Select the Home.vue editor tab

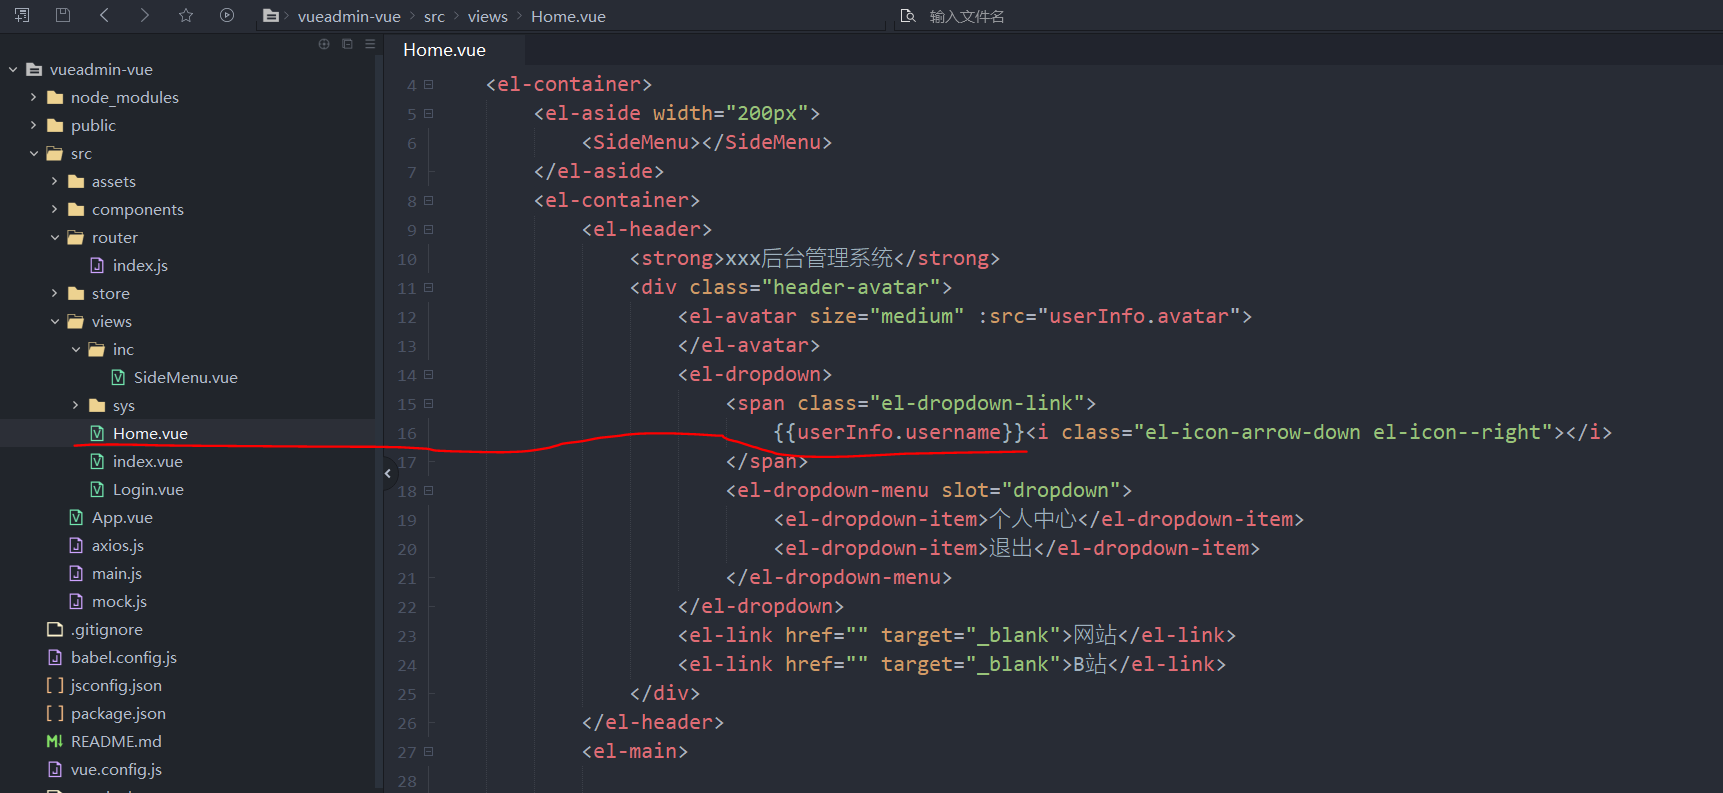pyautogui.click(x=455, y=50)
